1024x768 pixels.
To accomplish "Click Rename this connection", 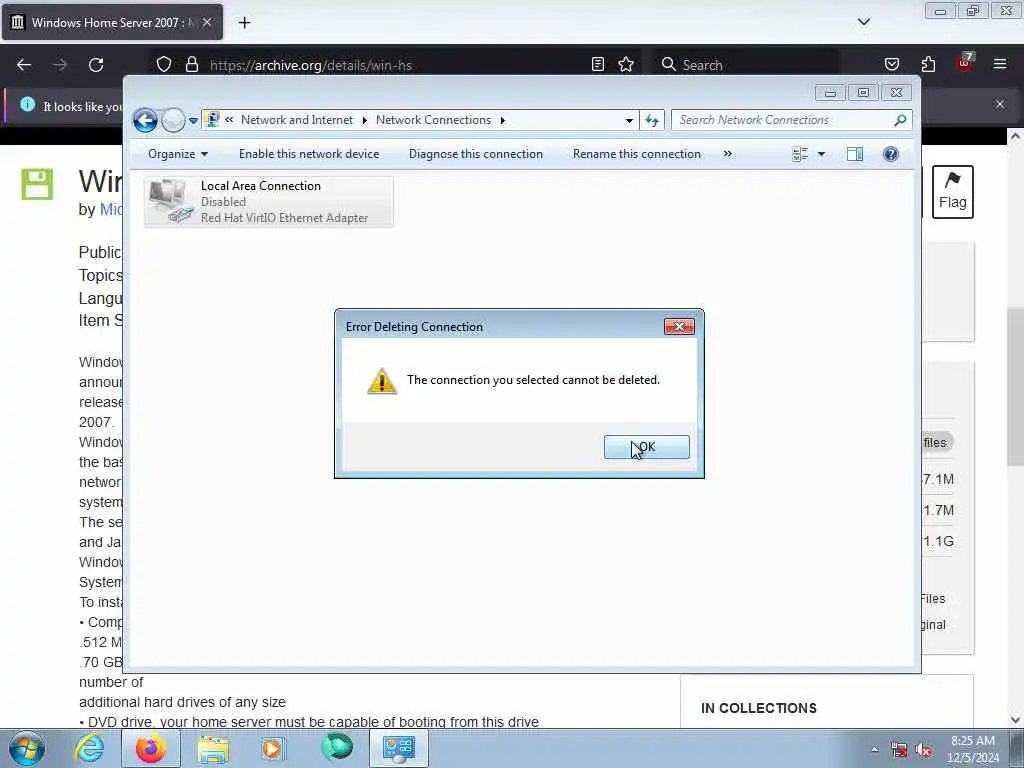I will coord(637,154).
